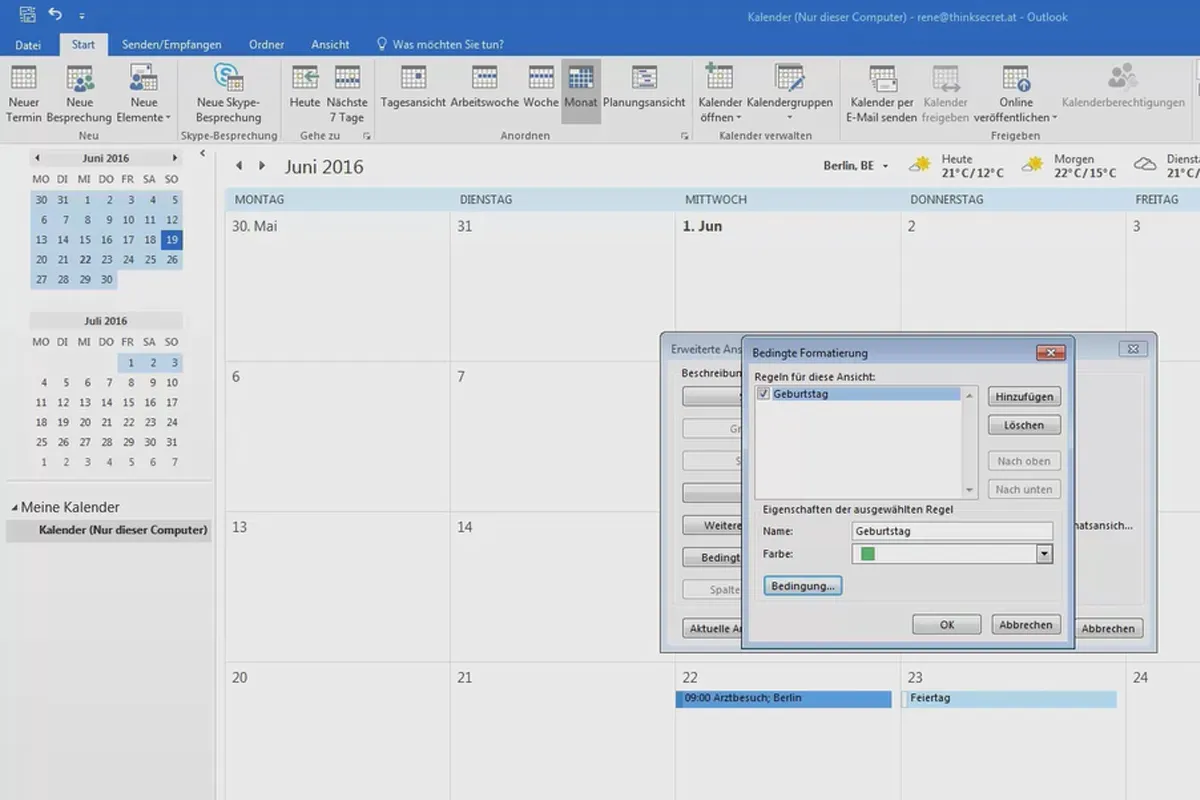Open the Berlin, BE weather location dropdown

click(885, 166)
